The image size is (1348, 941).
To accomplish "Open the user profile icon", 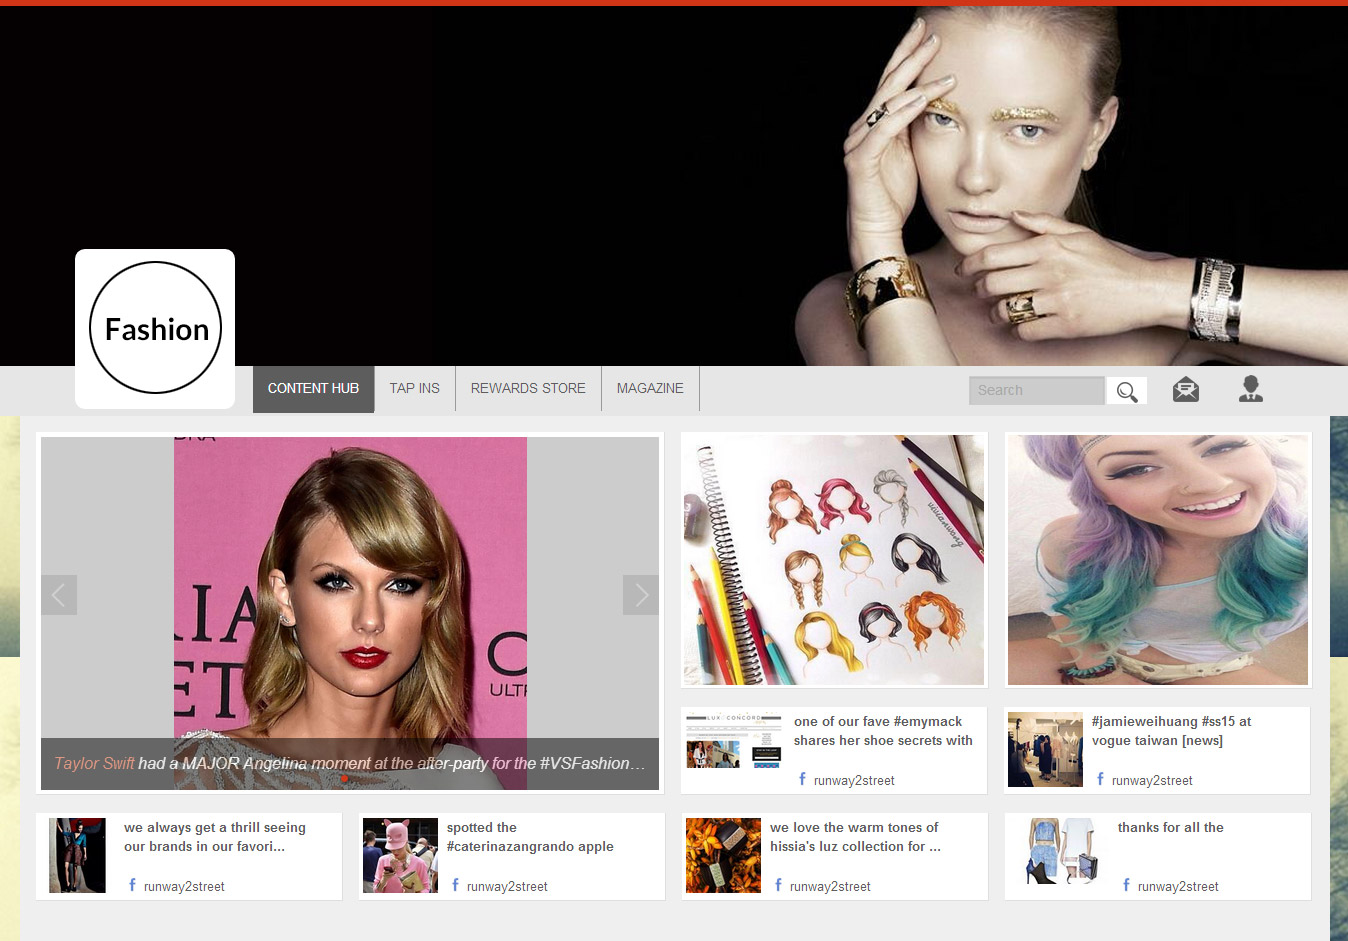I will coord(1250,389).
